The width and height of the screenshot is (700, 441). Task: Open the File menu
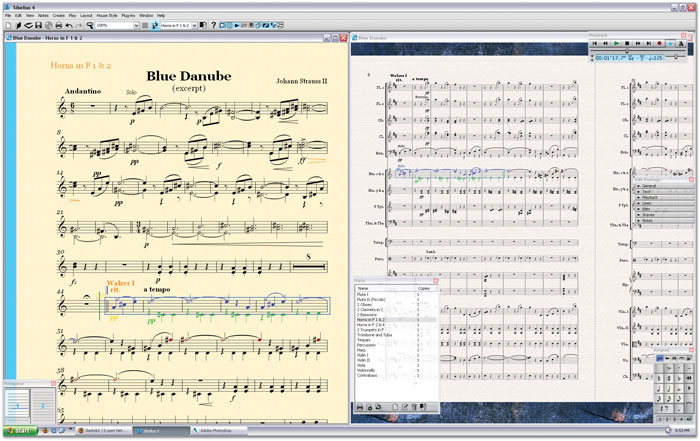click(x=8, y=16)
